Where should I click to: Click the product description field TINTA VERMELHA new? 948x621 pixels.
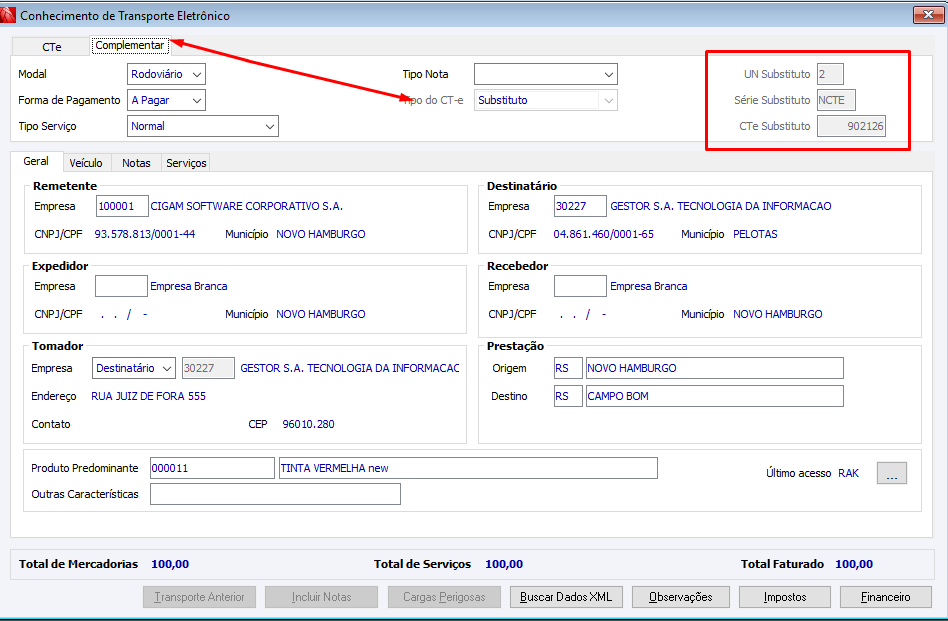[468, 468]
